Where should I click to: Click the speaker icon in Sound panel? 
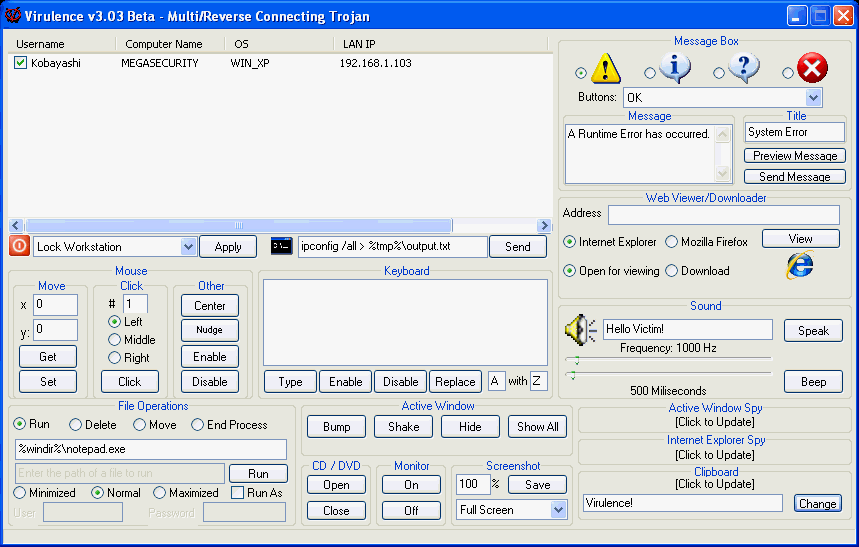click(x=580, y=329)
